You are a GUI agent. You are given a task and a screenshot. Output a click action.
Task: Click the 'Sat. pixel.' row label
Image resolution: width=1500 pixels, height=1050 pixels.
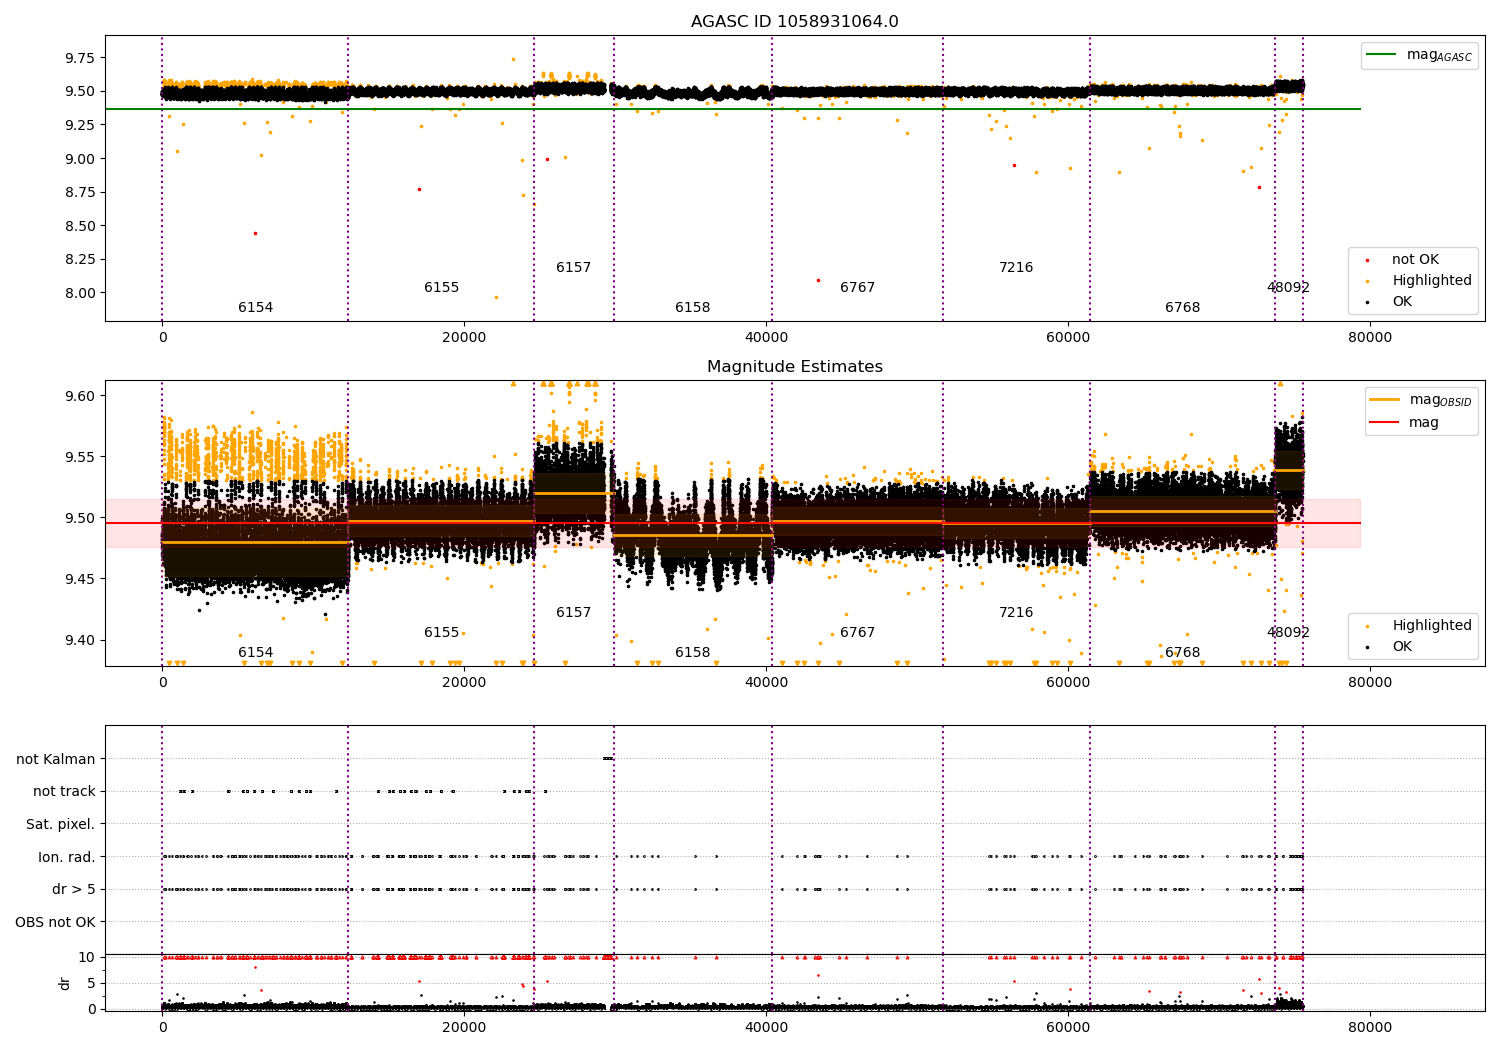61,824
